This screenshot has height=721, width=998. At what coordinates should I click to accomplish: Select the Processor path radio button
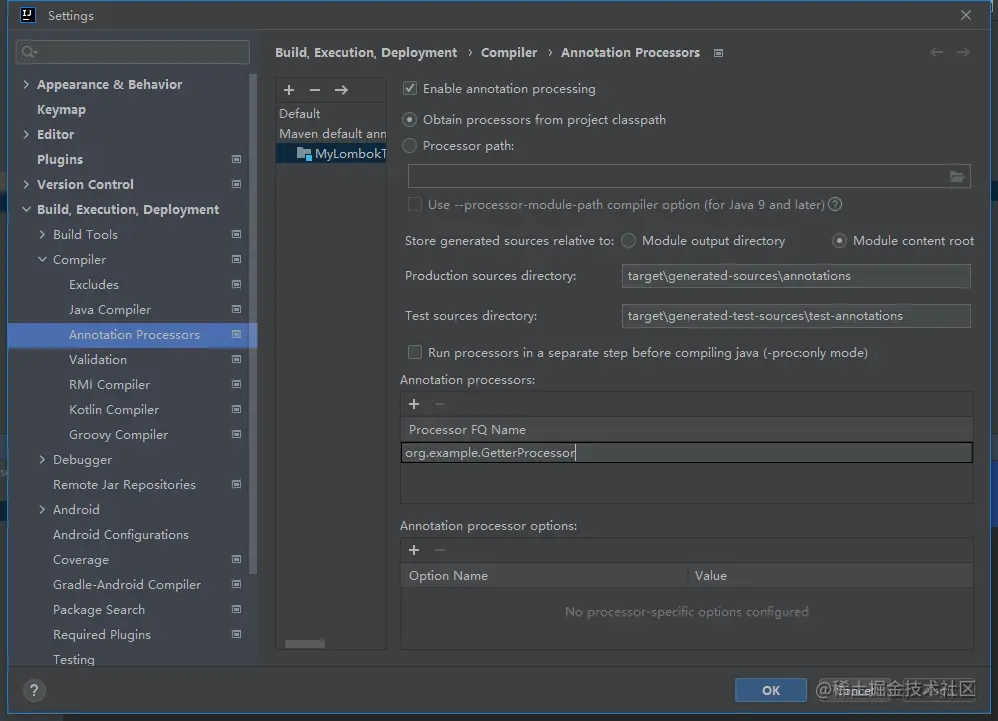pyautogui.click(x=410, y=146)
